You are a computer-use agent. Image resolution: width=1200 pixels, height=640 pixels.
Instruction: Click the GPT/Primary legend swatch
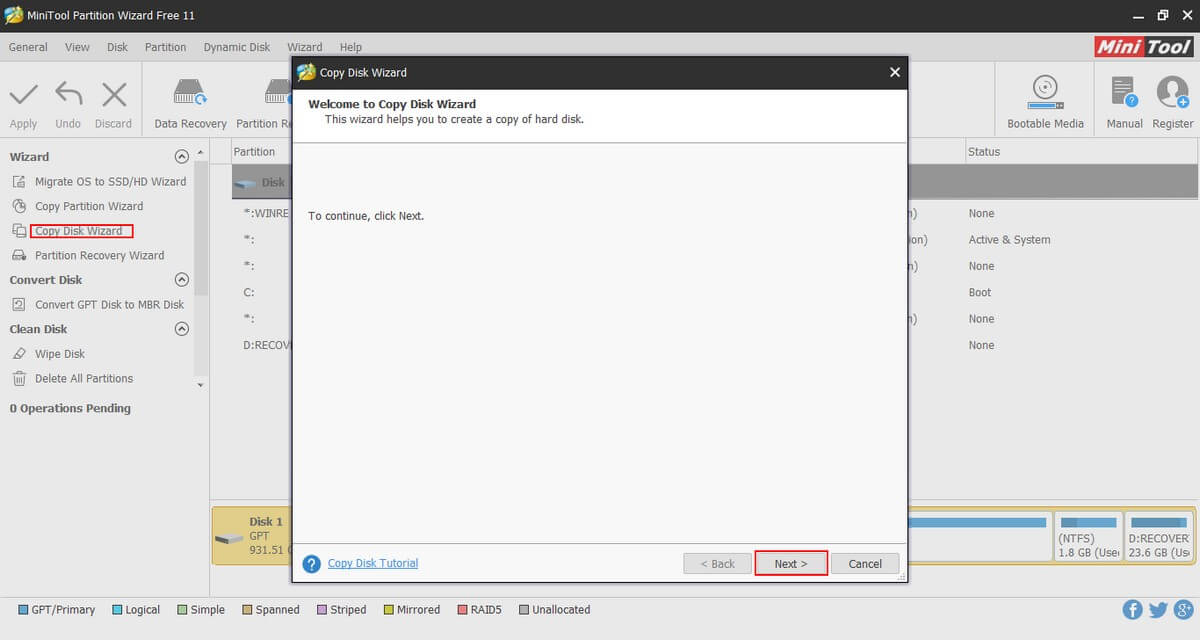pos(24,610)
